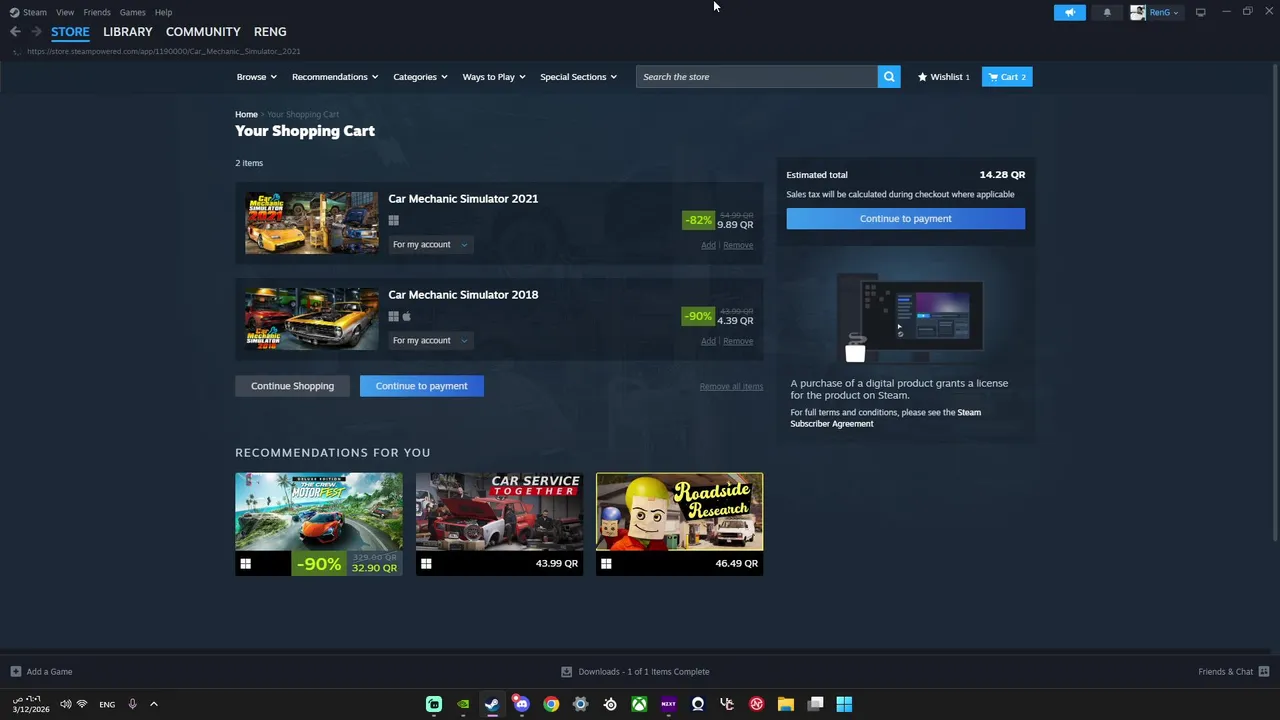Open the View menu

tap(65, 12)
